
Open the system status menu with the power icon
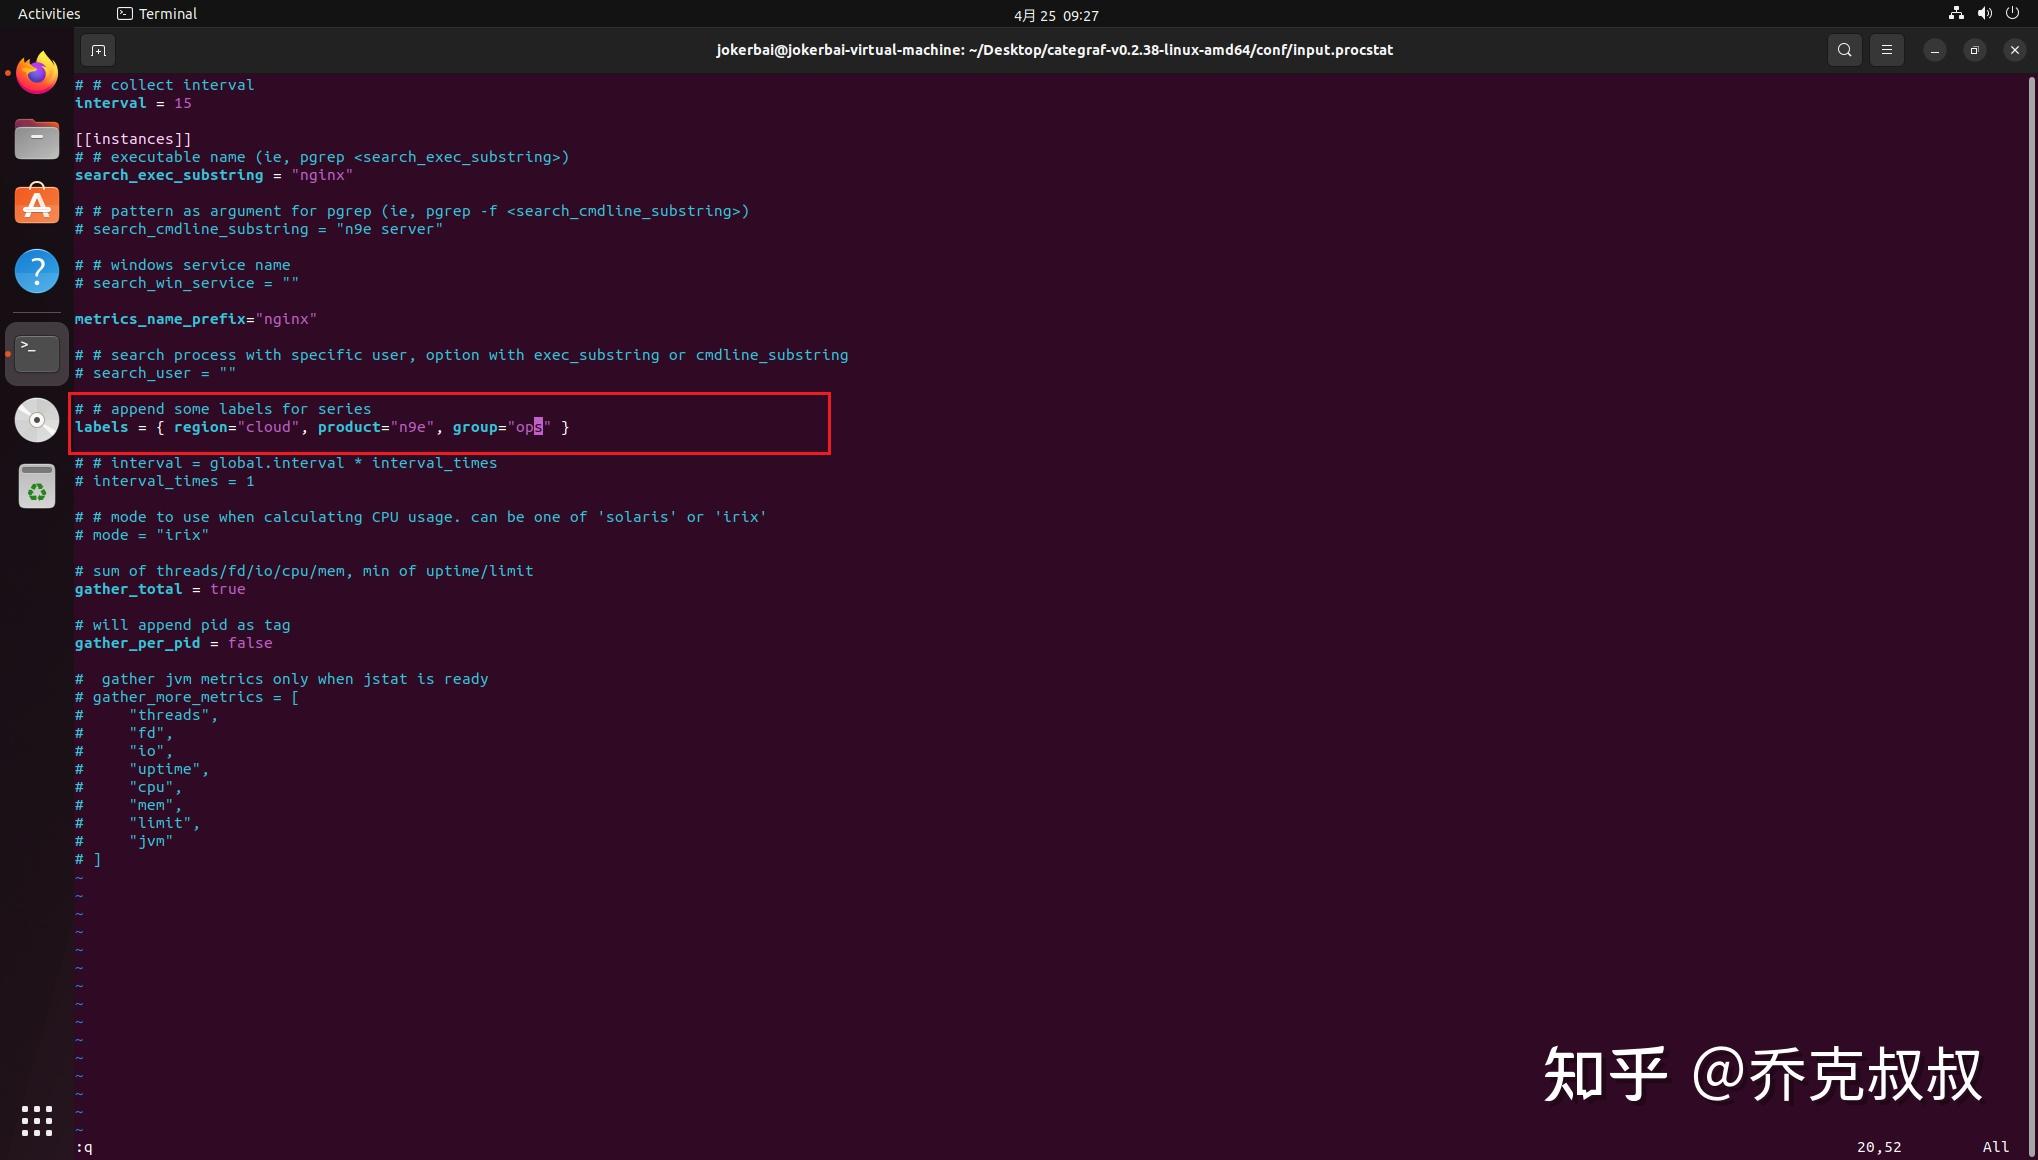2013,14
